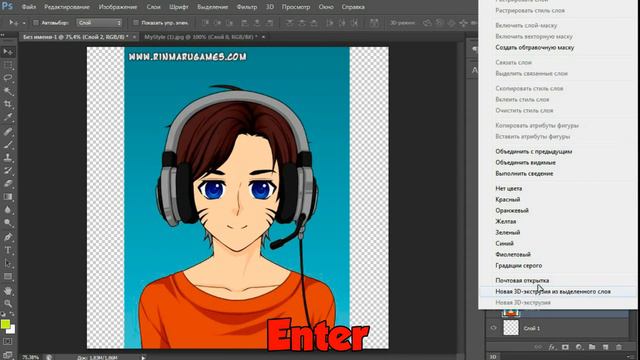Click Auto-Align Layers icon in options bar
Viewport: 640px width, 360px height.
point(374,23)
